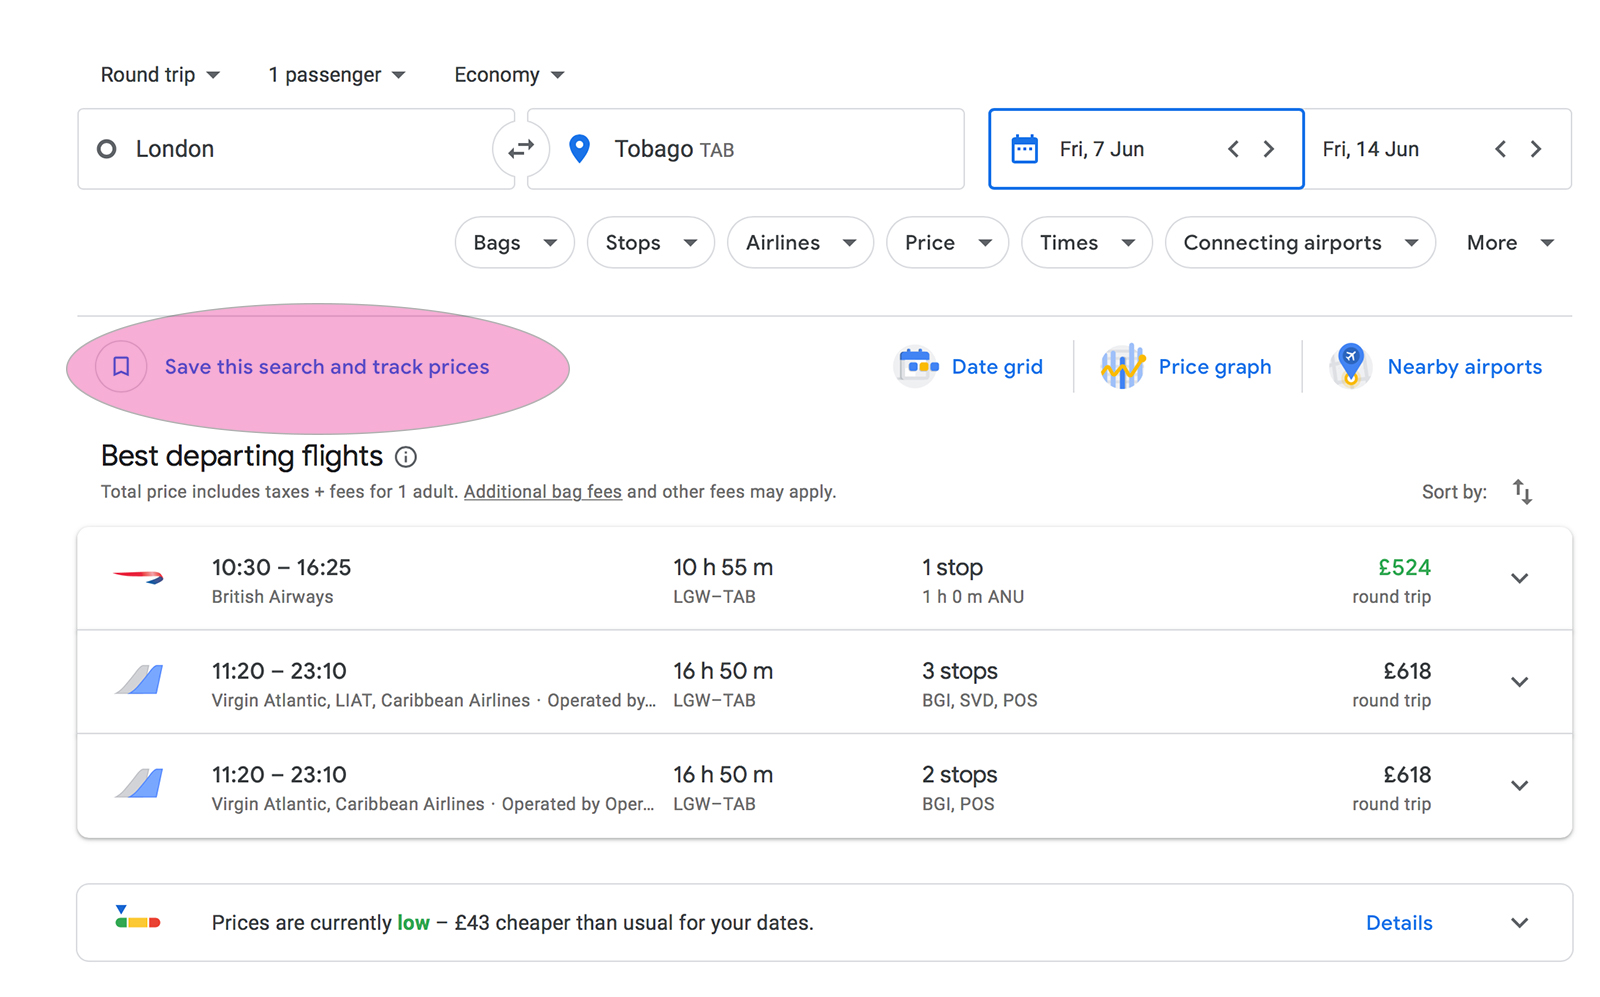The height and width of the screenshot is (997, 1600).
Task: Click the Nearby airports map pin icon
Action: tap(1351, 366)
